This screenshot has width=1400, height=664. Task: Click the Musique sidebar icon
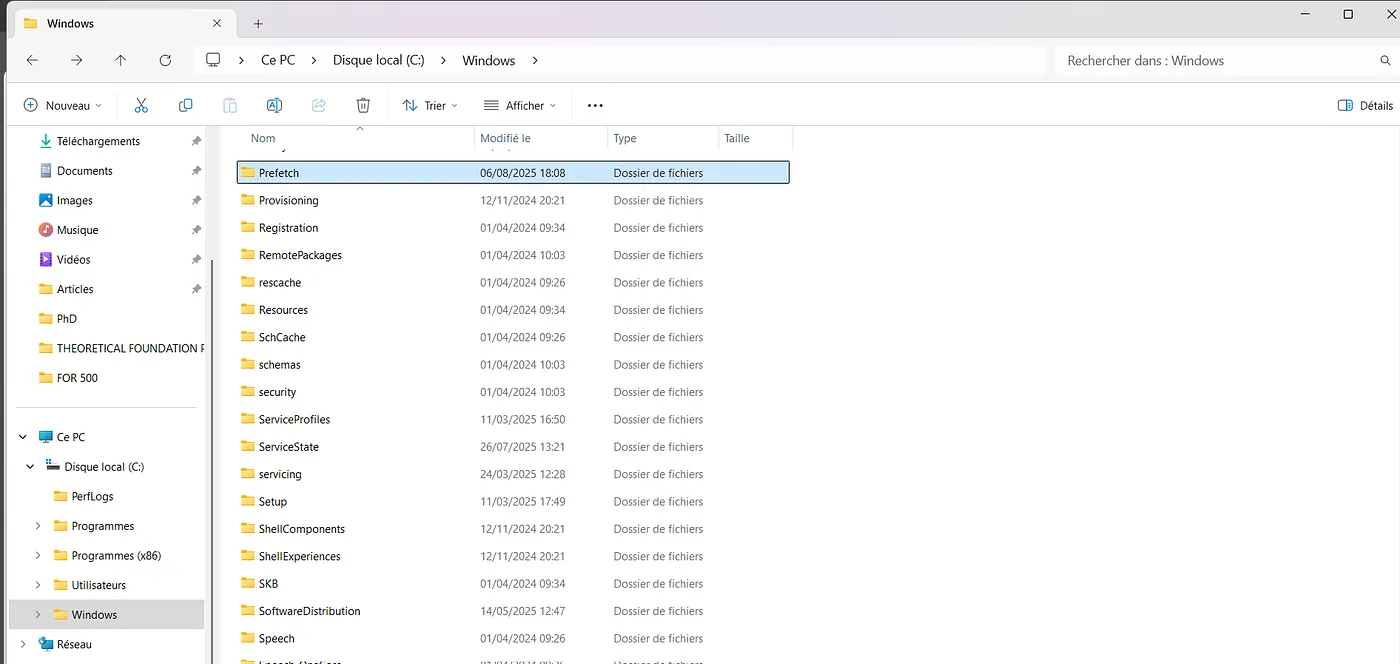coord(45,229)
